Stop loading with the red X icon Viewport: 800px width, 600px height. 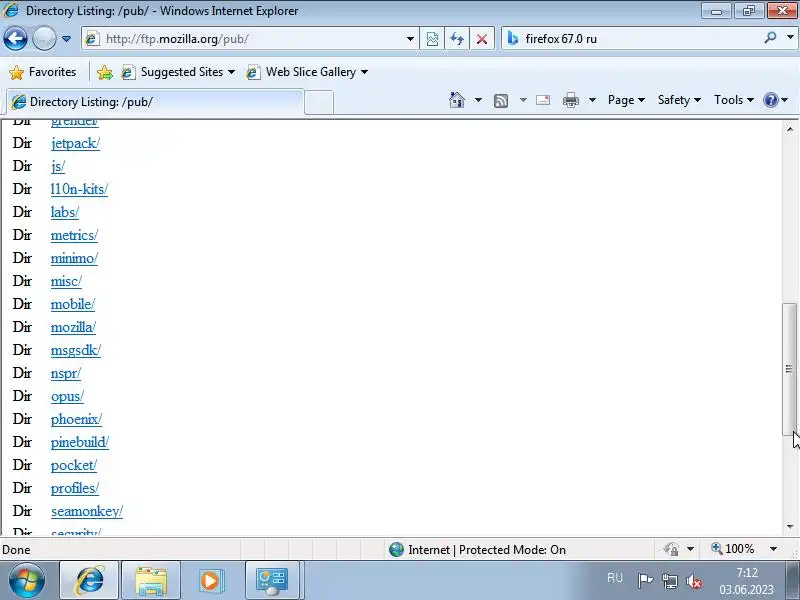tap(482, 39)
